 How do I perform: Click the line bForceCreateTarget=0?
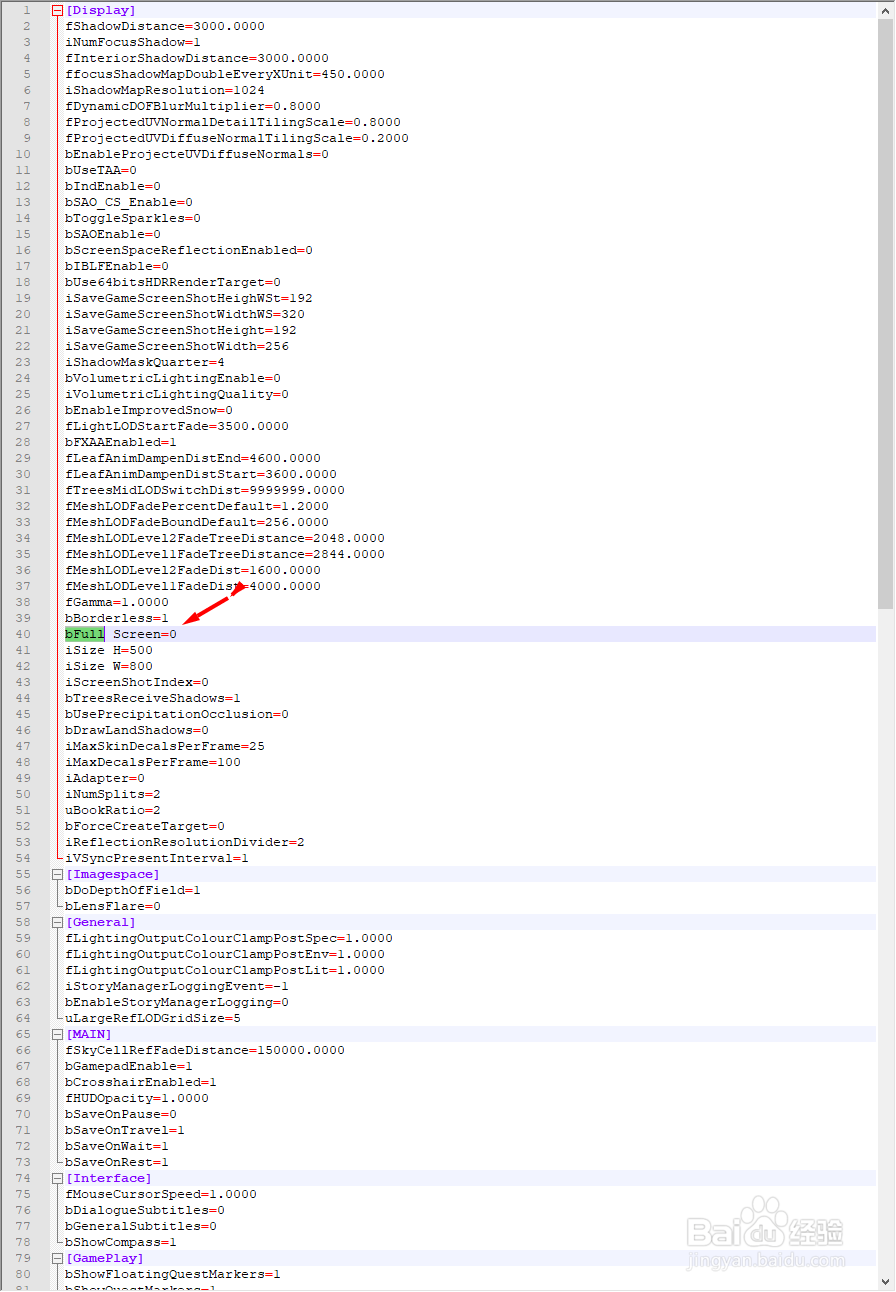pyautogui.click(x=145, y=826)
